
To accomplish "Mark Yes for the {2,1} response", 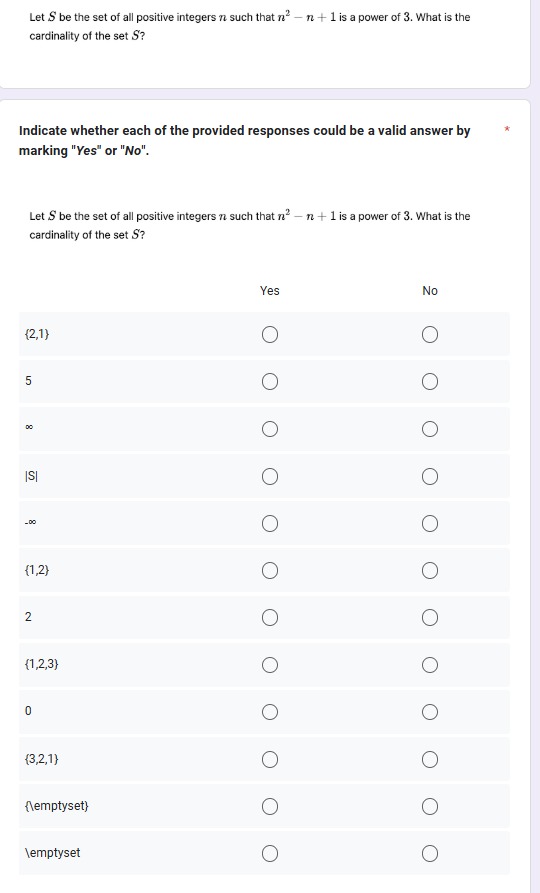I will (270, 334).
